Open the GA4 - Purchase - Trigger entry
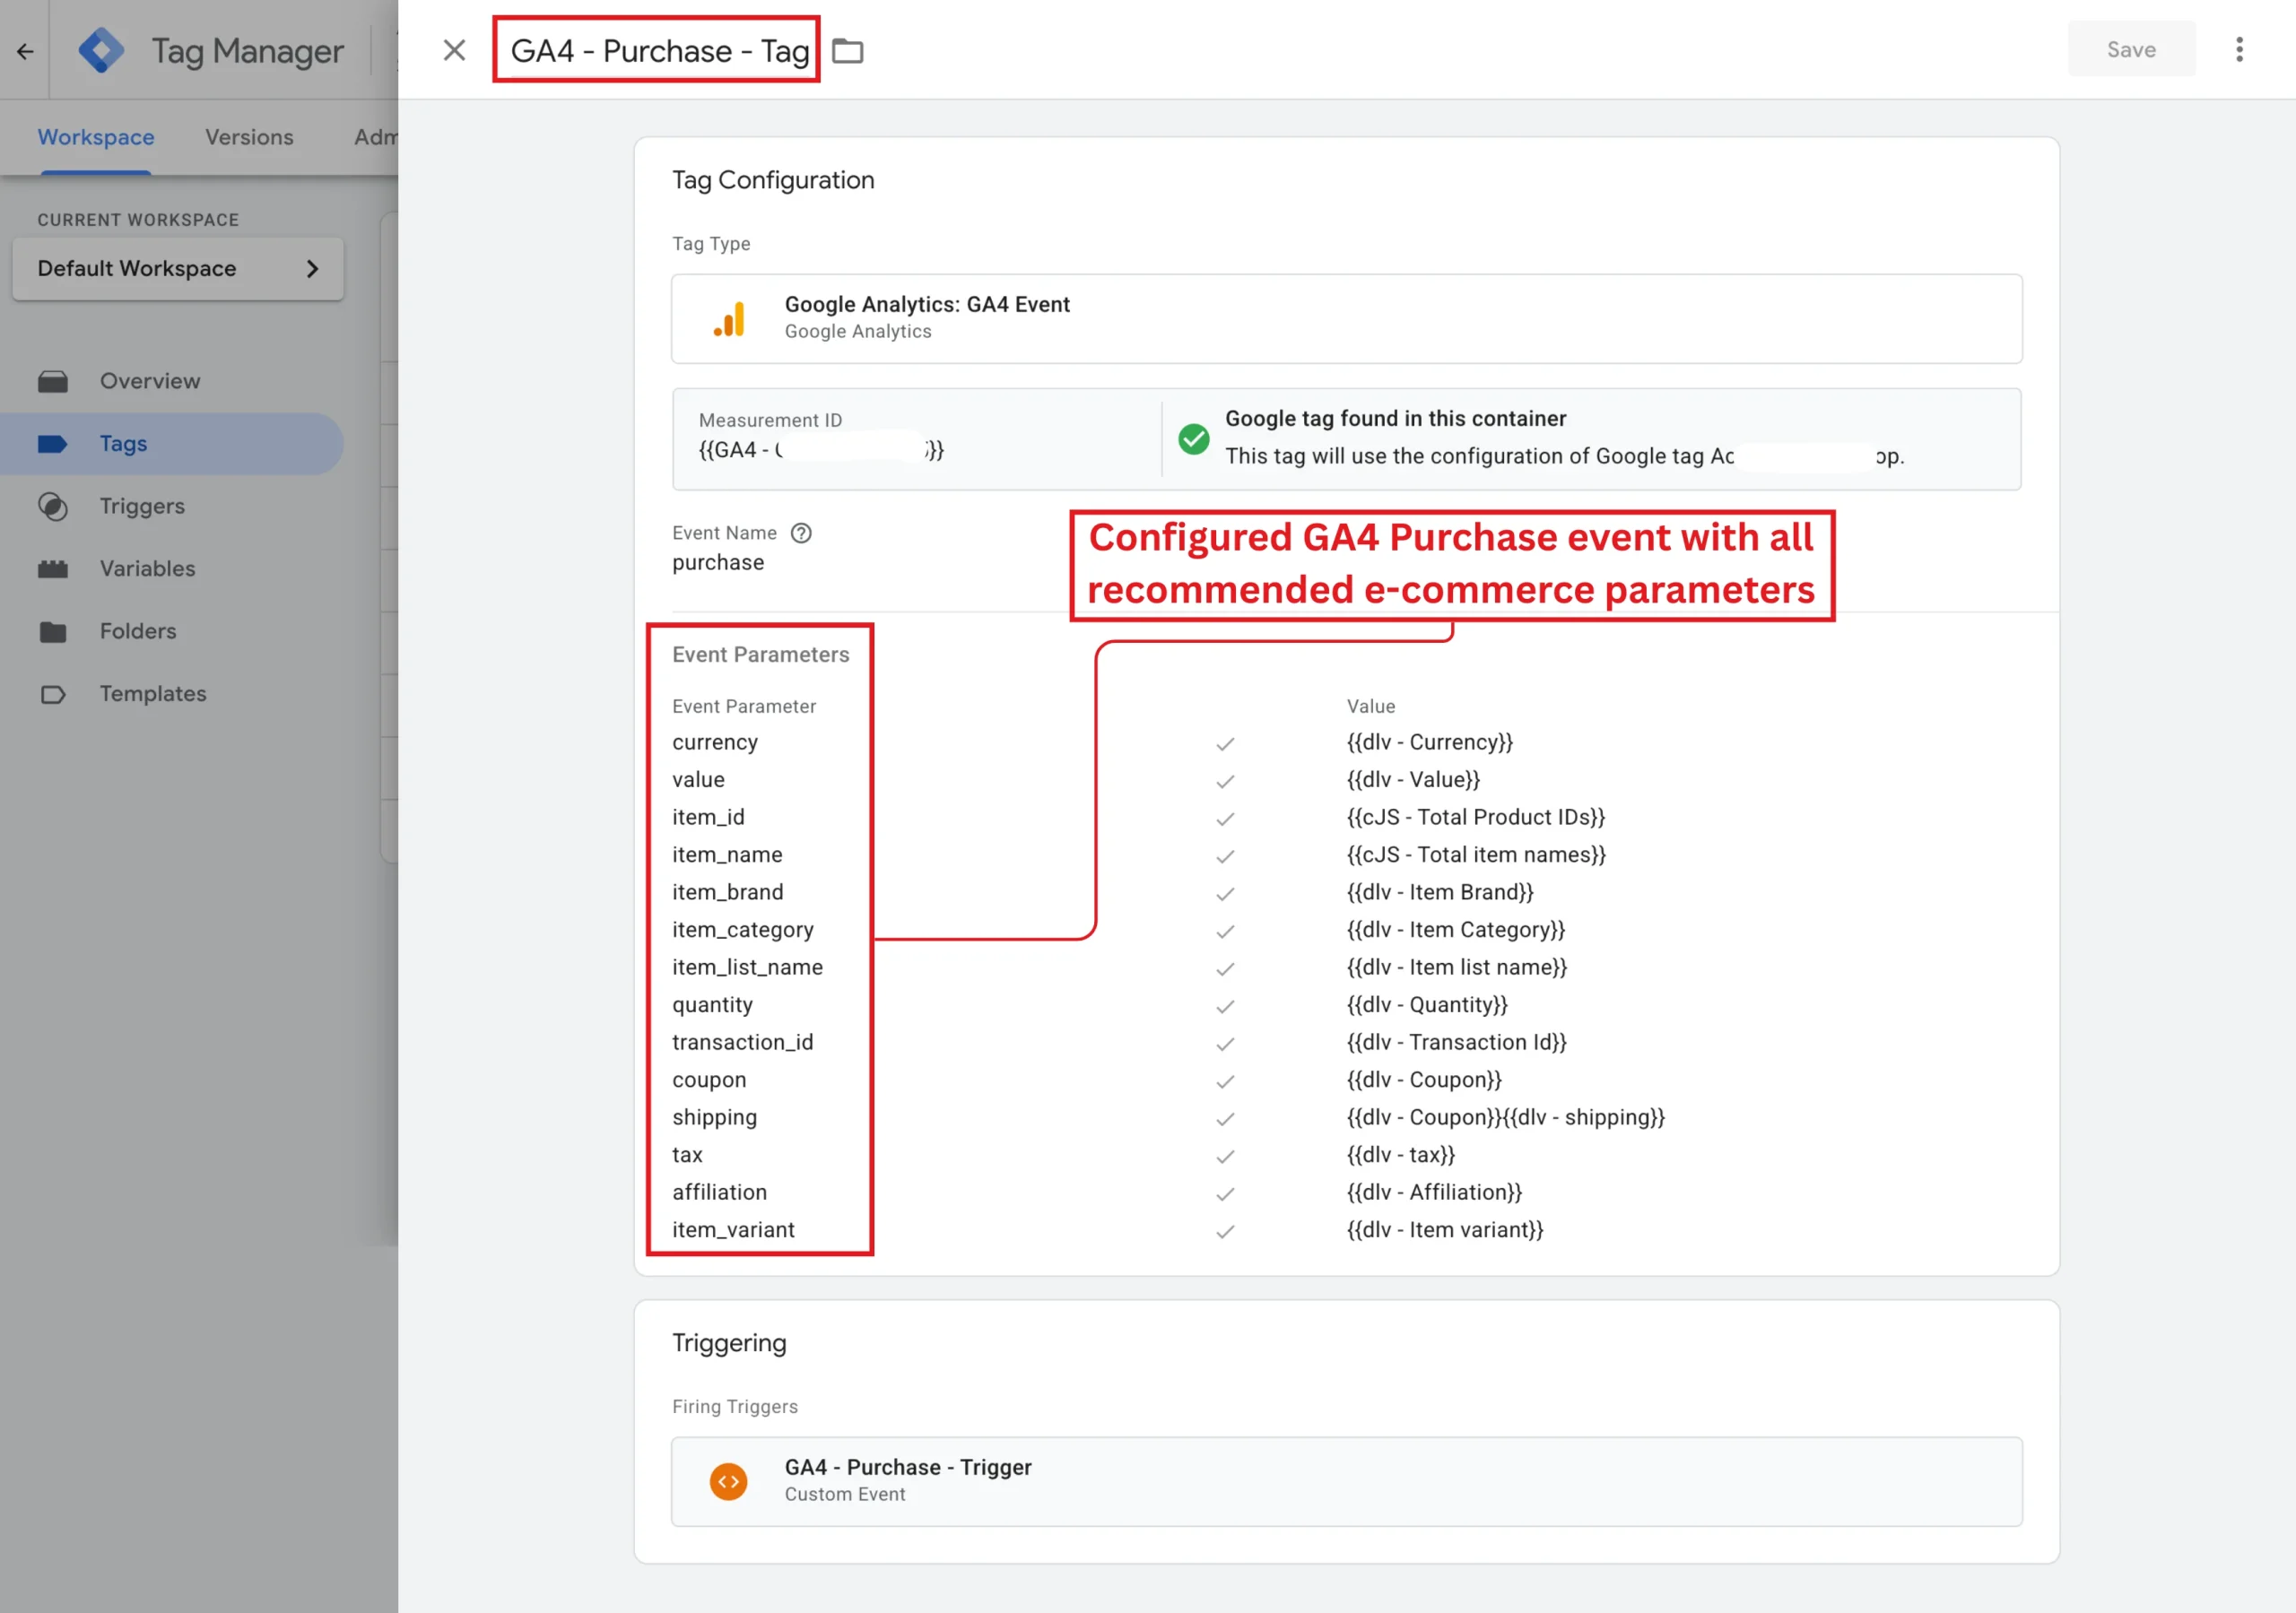Viewport: 2296px width, 1613px height. coord(1346,1481)
